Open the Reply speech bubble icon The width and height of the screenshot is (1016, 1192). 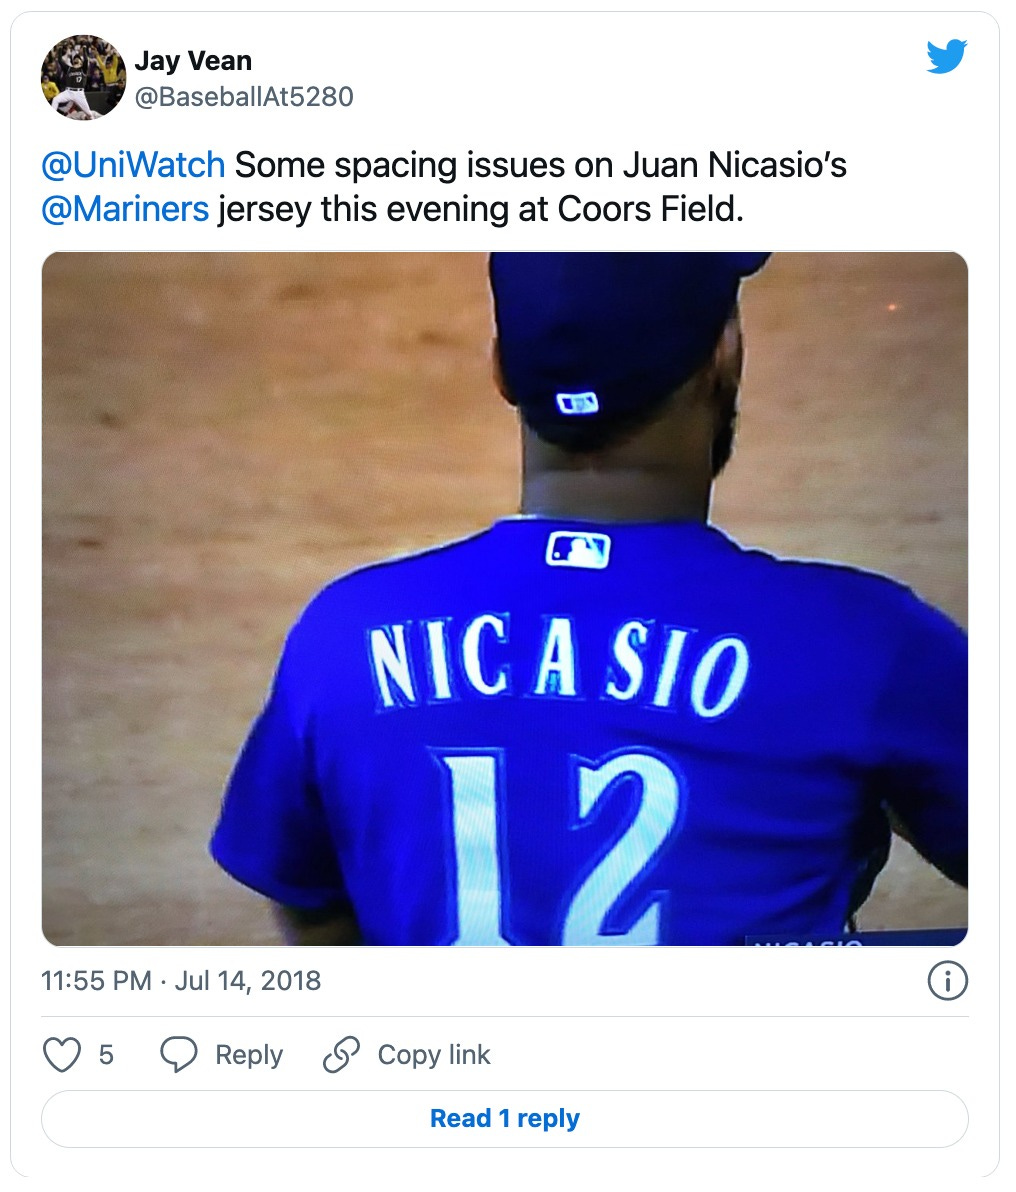[x=178, y=1054]
